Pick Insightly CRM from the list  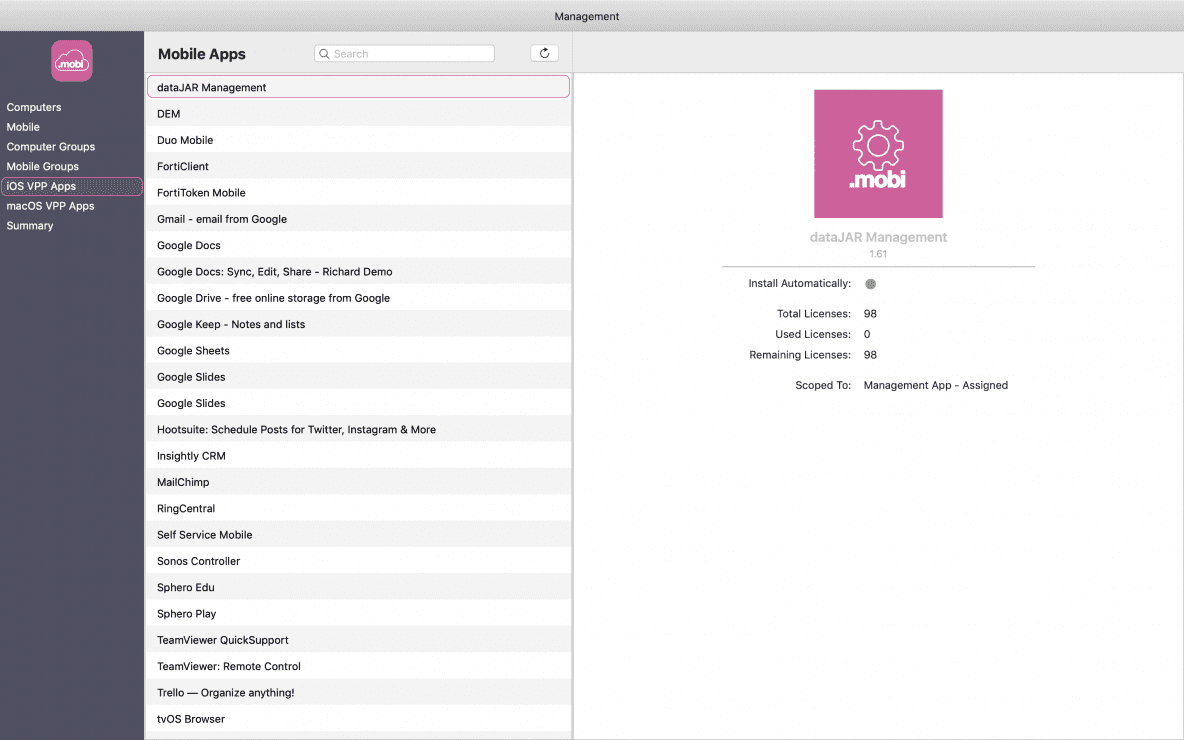click(191, 456)
